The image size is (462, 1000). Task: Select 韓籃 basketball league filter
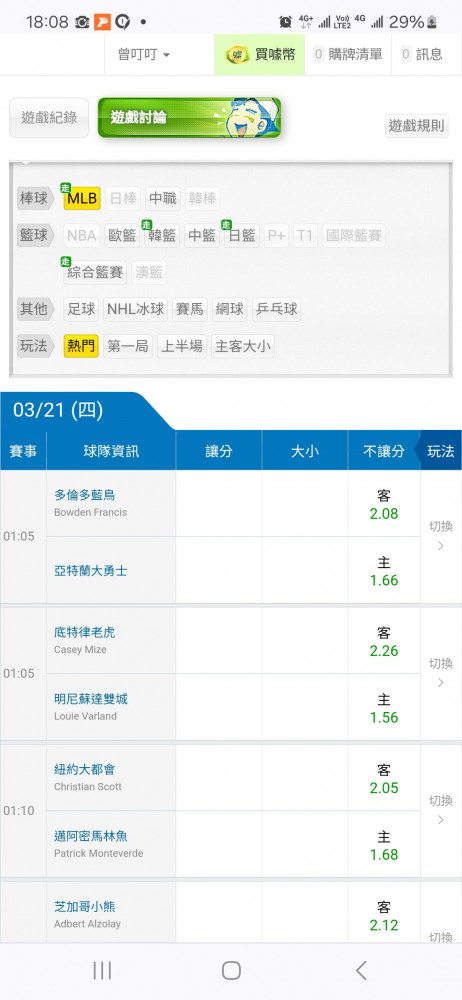point(161,236)
